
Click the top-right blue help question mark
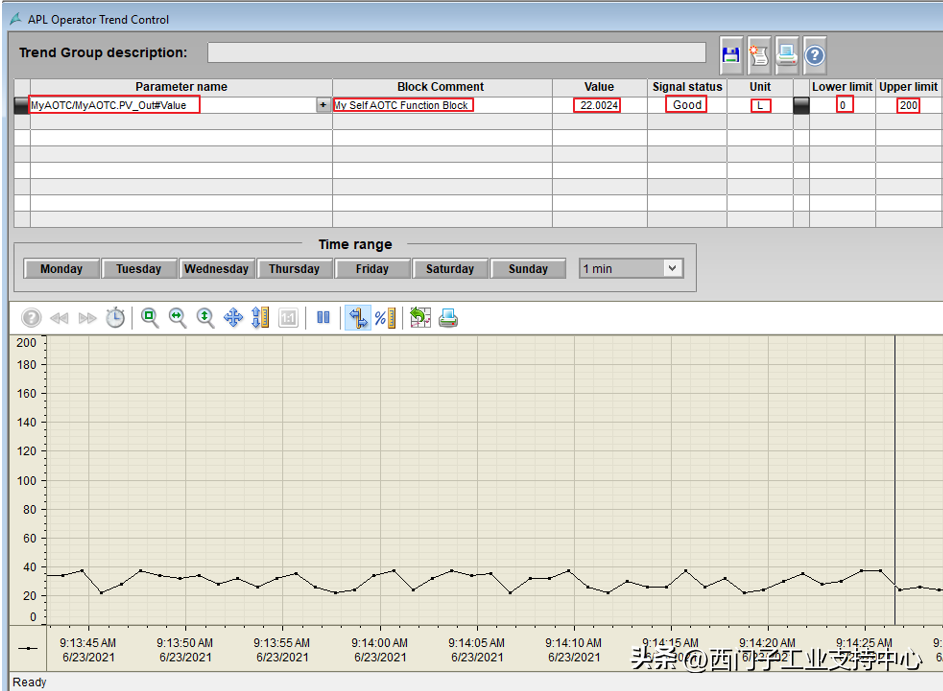pyautogui.click(x=815, y=55)
